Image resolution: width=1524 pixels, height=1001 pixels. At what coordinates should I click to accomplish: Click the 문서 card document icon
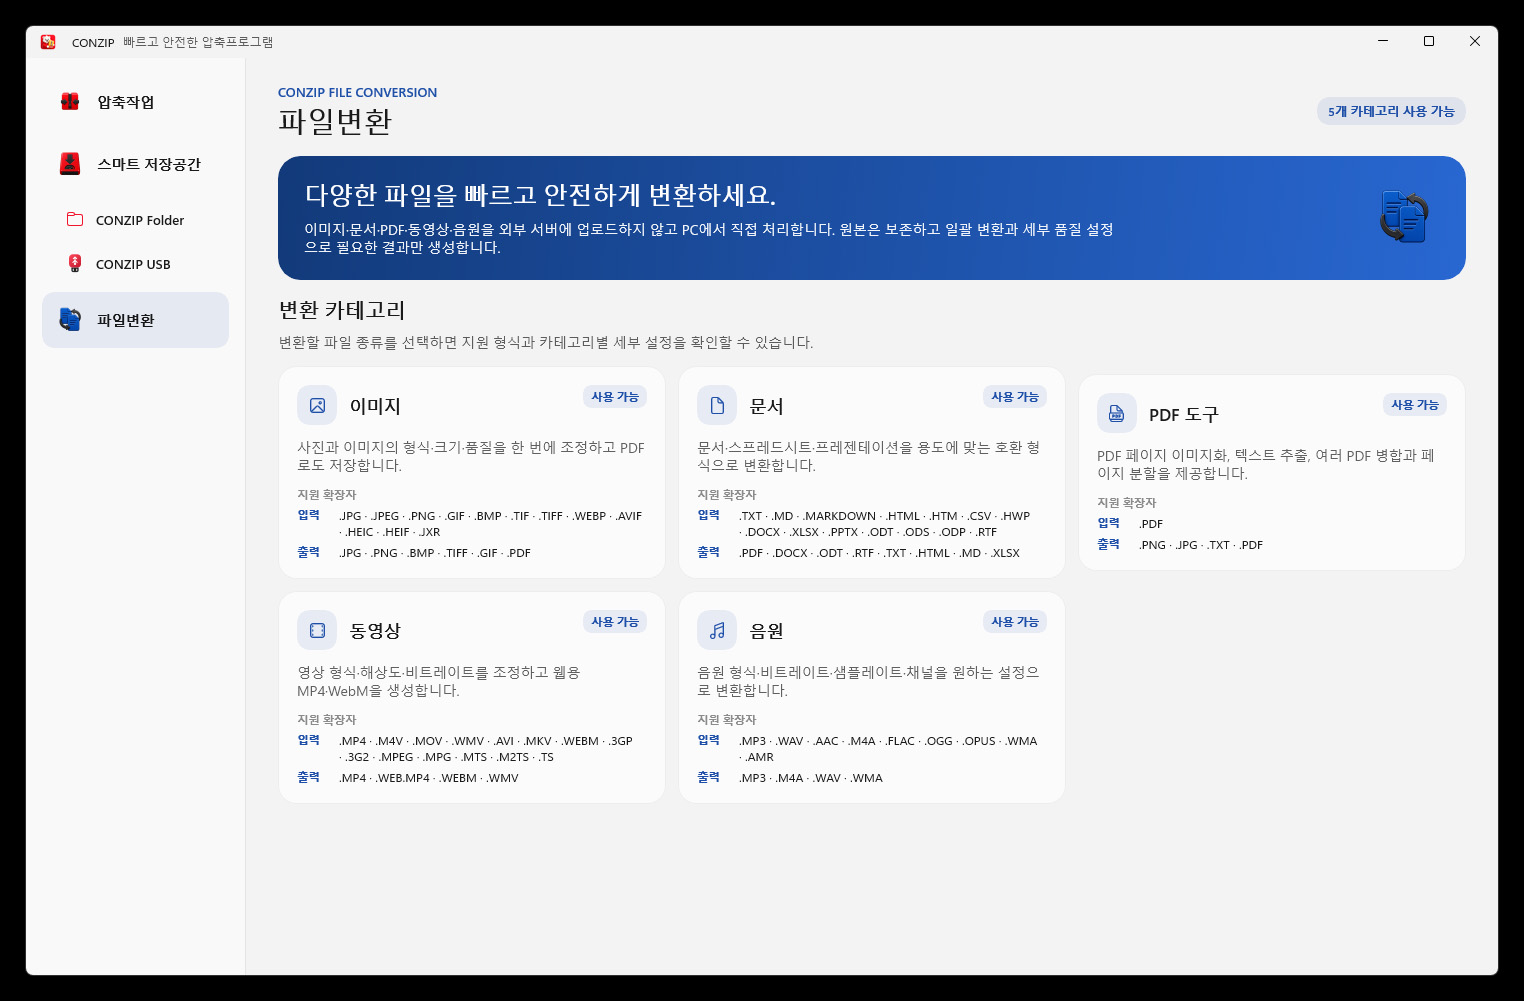pos(717,405)
